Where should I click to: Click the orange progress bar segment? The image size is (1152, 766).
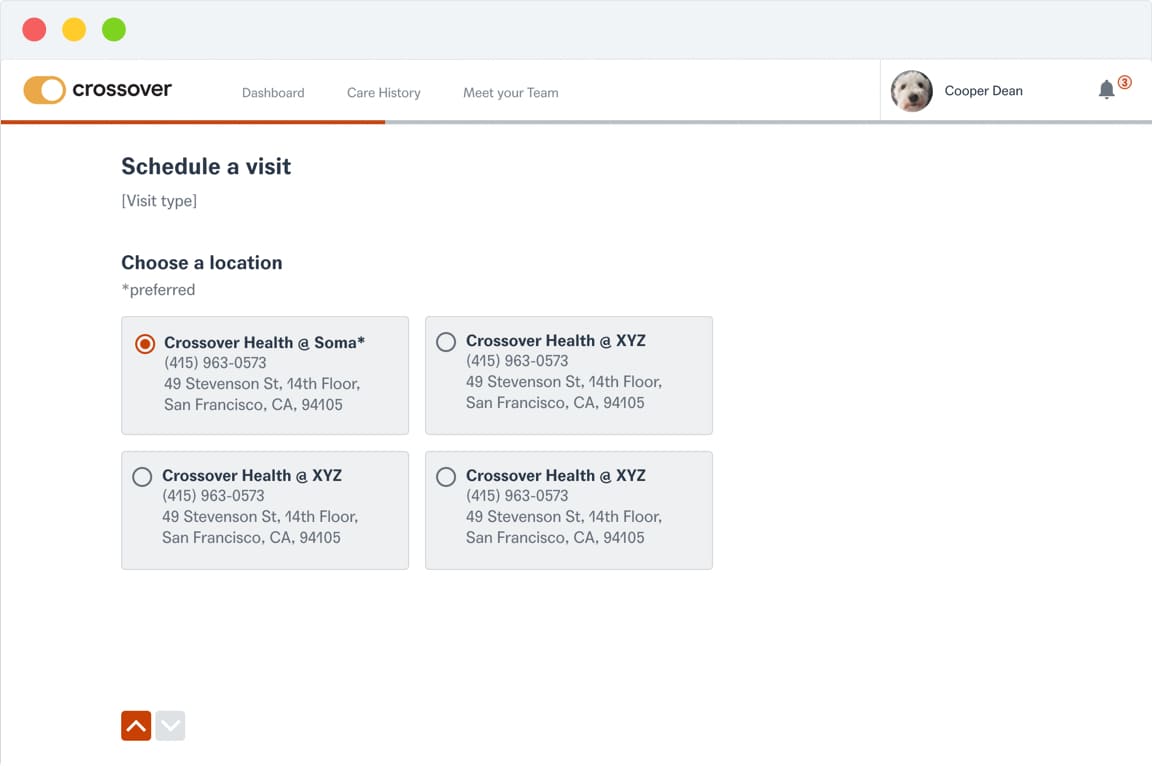[192, 122]
